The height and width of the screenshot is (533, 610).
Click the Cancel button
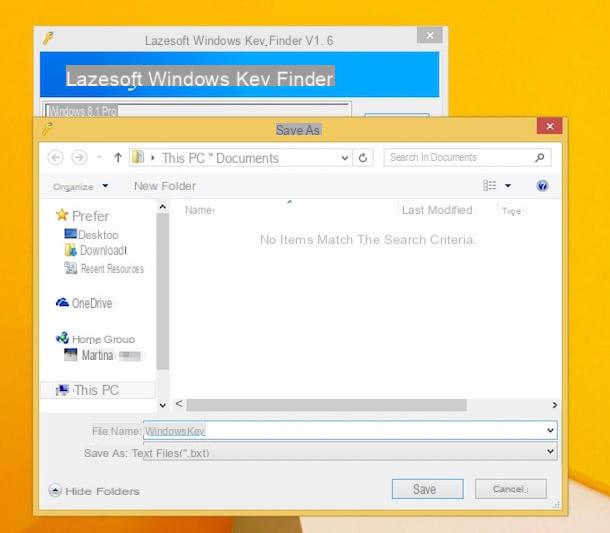510,489
